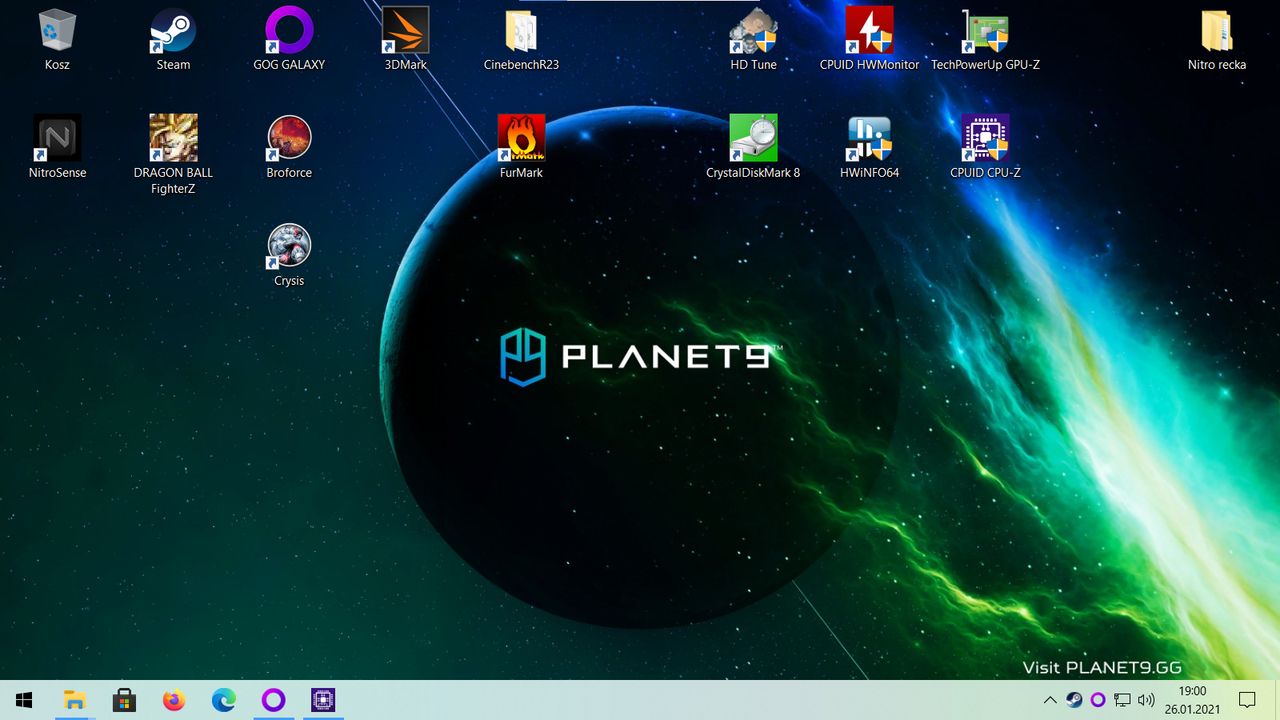Switch to GOG Galaxy in the taskbar

click(x=274, y=700)
